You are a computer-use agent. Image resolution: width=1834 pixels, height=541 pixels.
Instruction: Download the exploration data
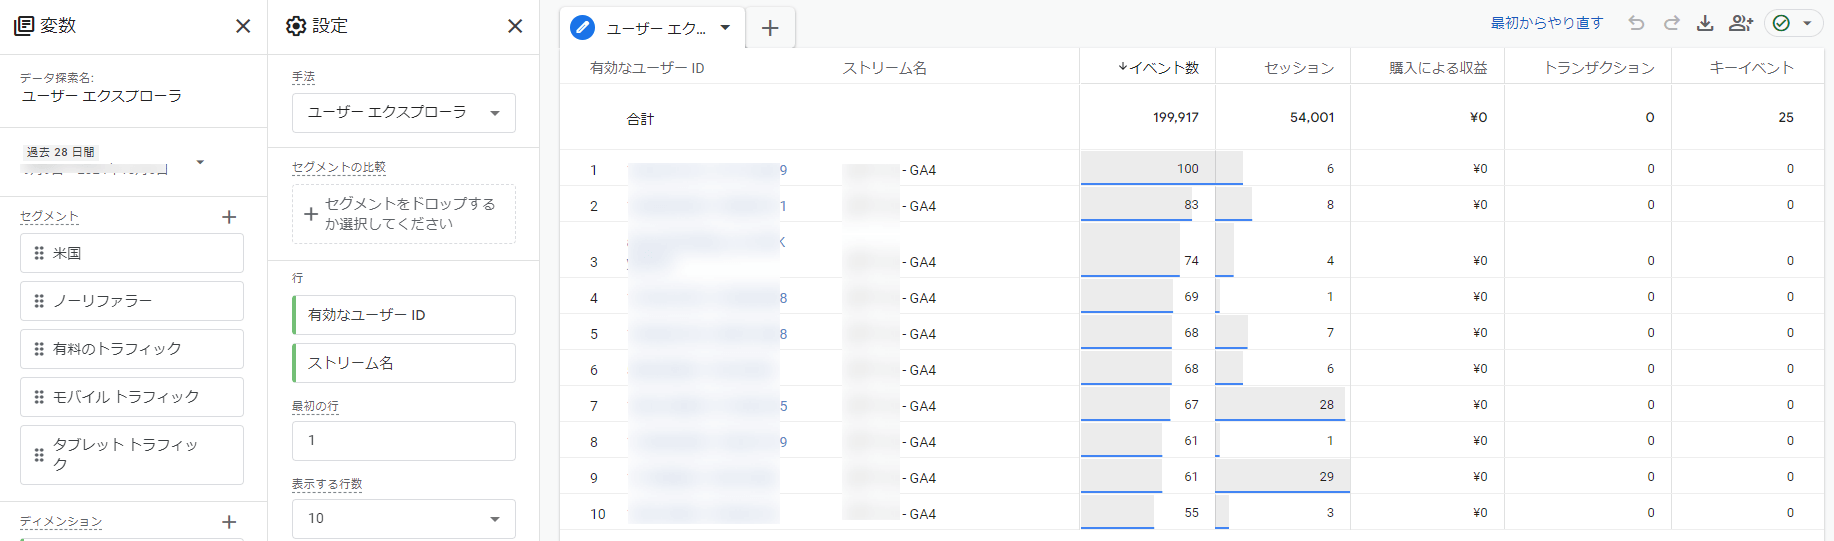(1705, 23)
